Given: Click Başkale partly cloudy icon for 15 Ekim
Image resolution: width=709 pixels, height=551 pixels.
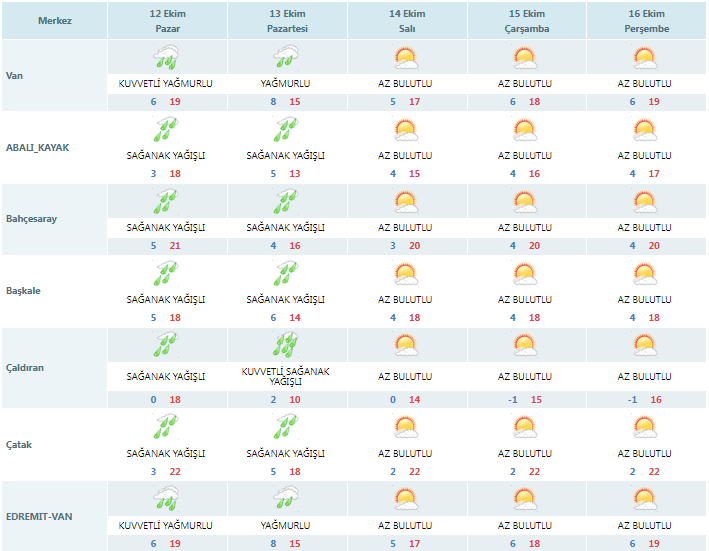Looking at the screenshot, I should point(525,274).
